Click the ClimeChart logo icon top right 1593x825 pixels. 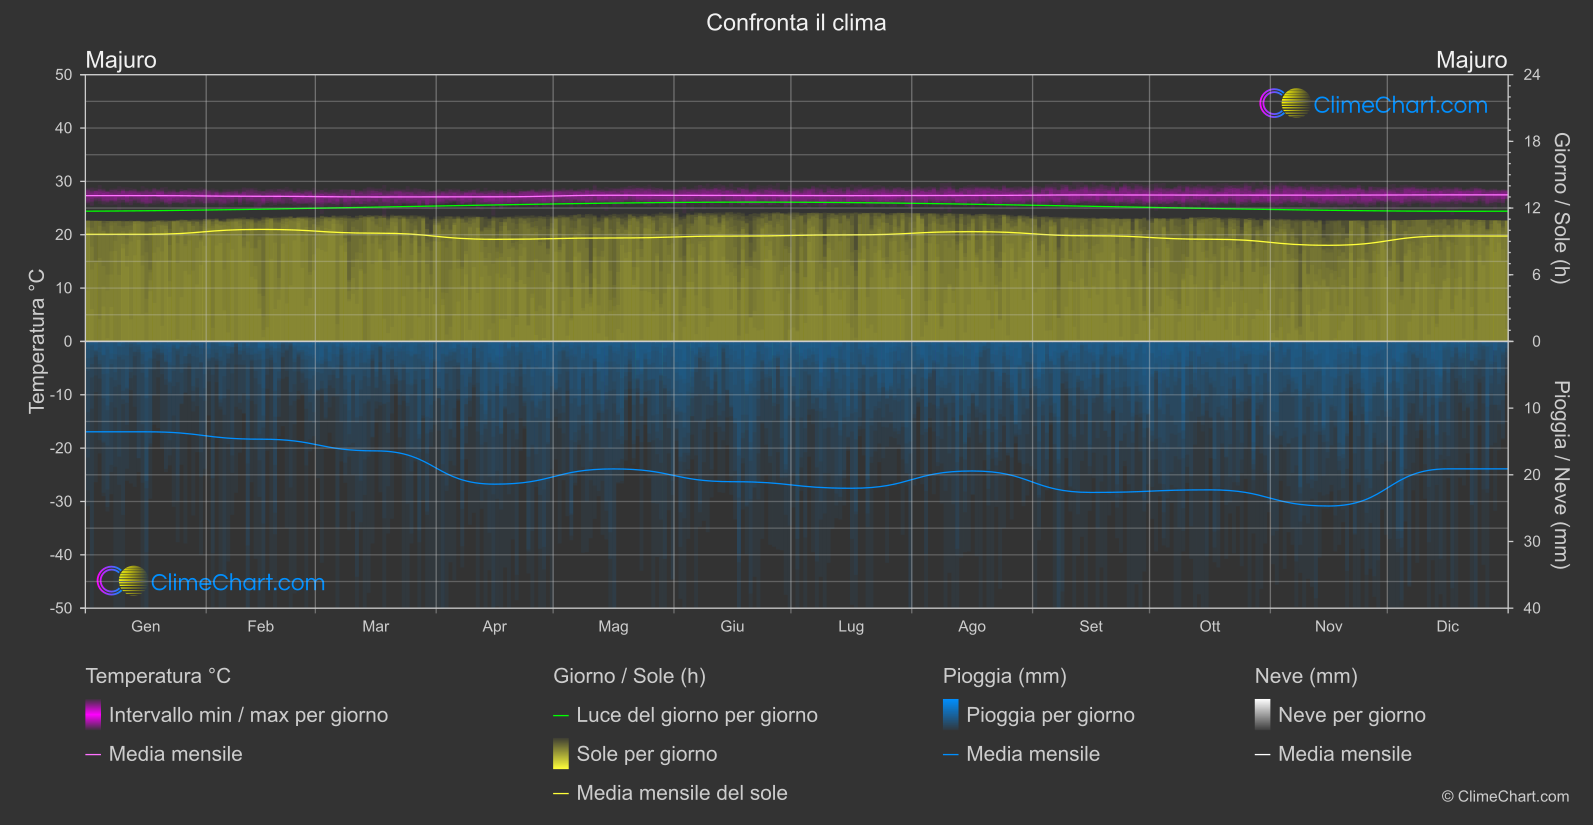pos(1284,104)
